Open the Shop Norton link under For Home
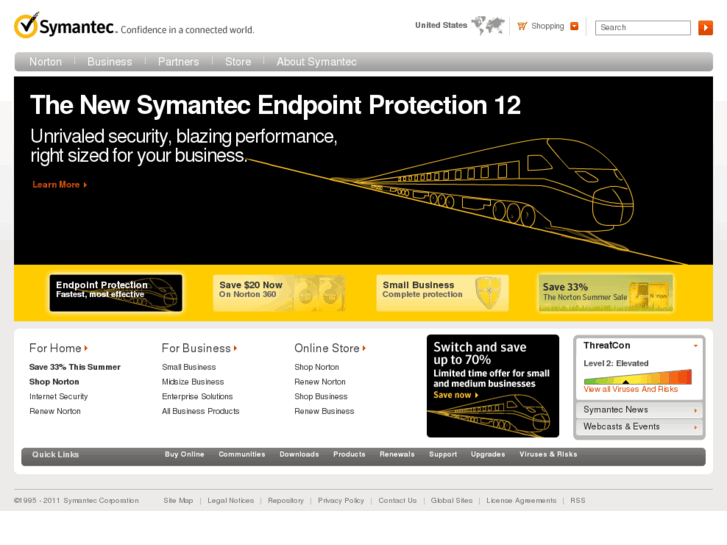727x545 pixels. (54, 382)
